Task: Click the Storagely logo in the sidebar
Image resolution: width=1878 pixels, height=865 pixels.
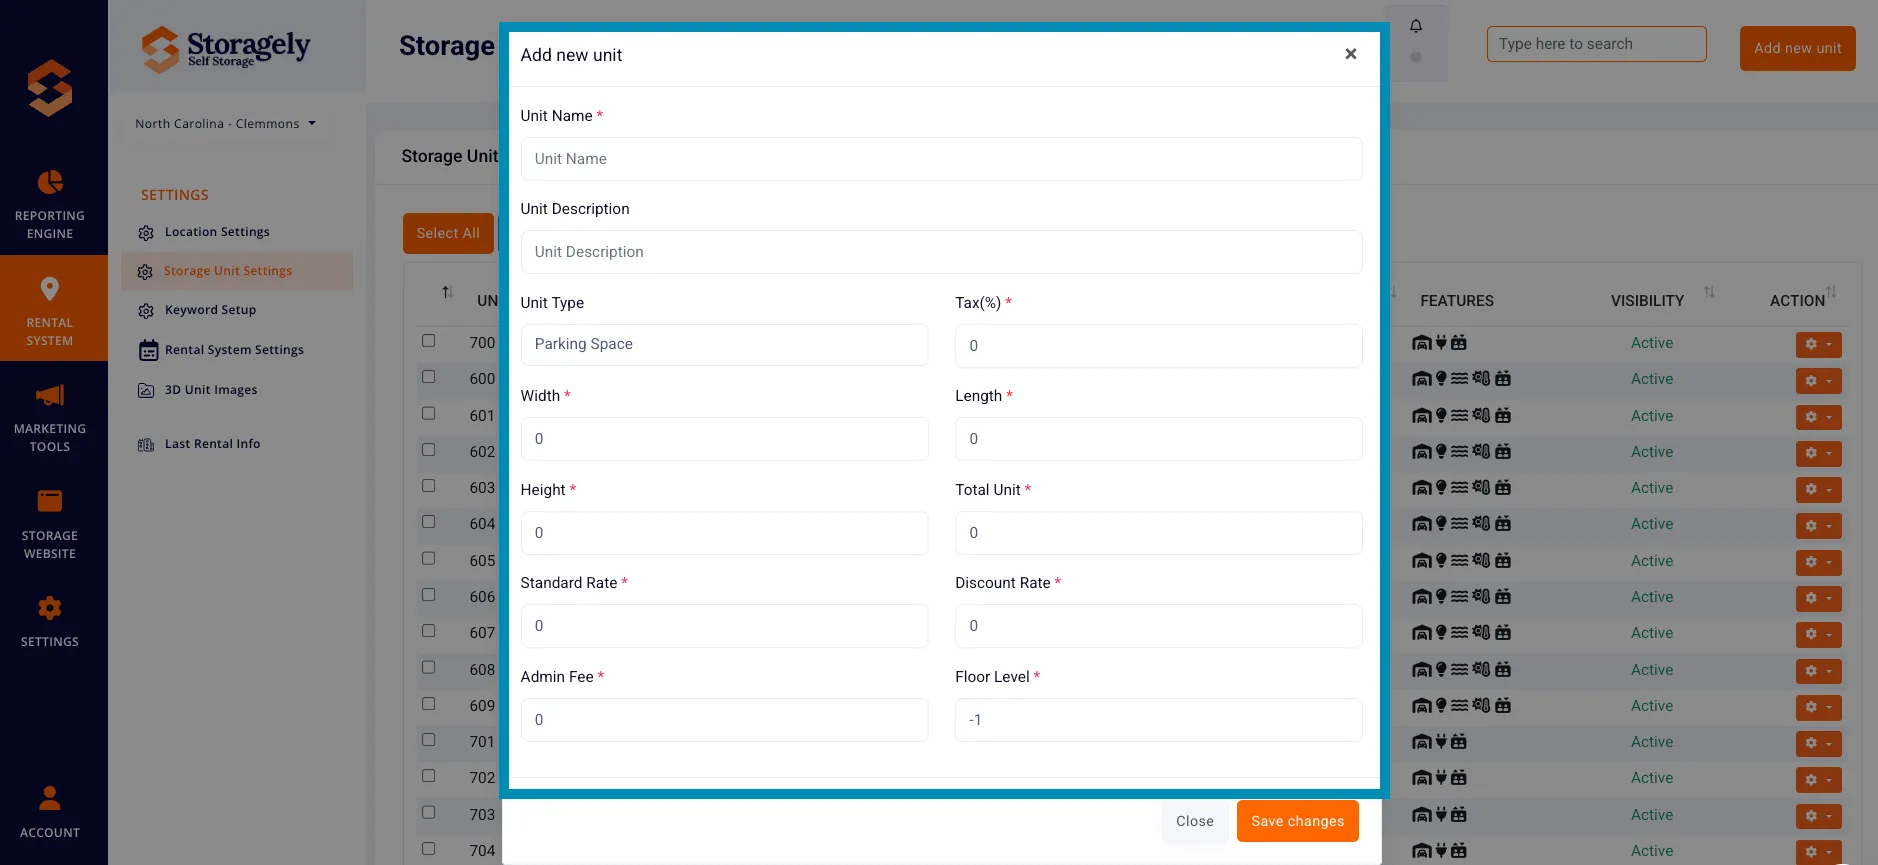Action: (x=50, y=88)
